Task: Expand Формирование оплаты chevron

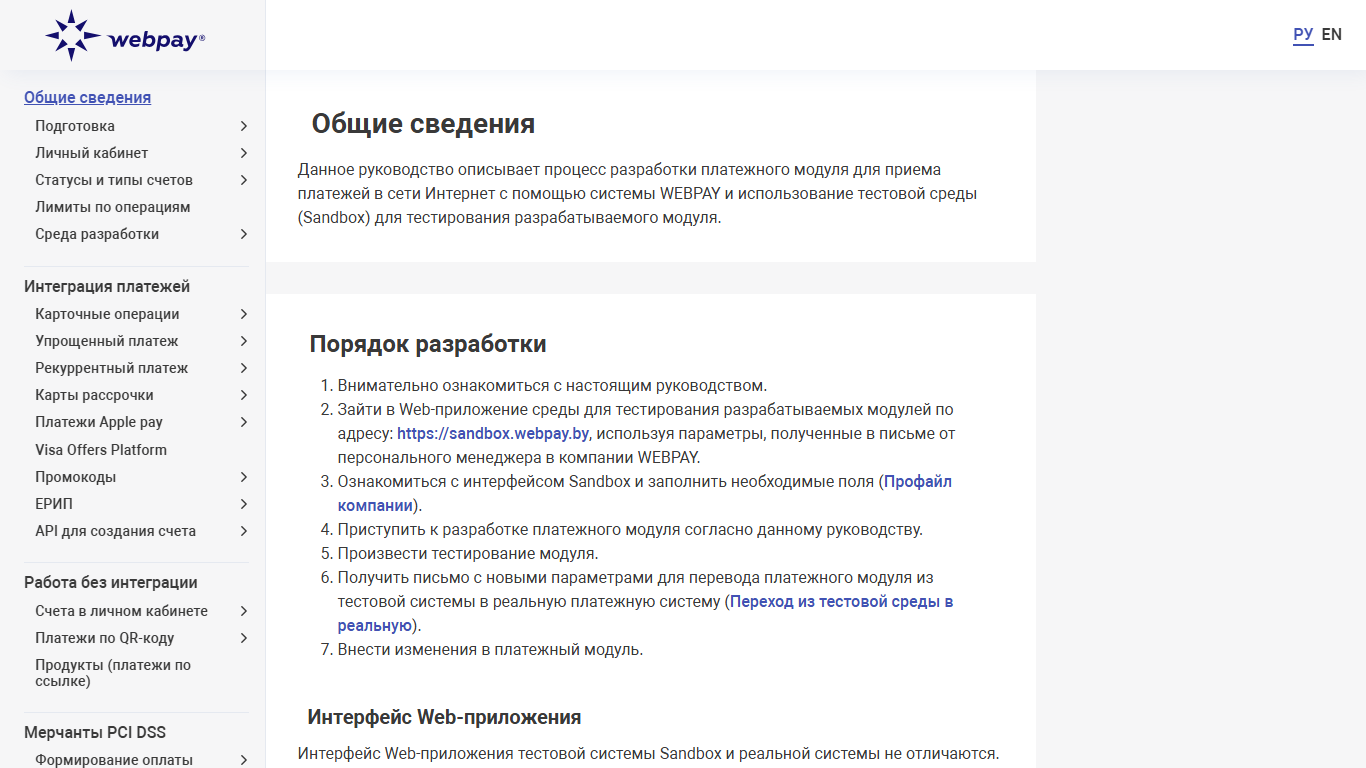Action: click(243, 760)
